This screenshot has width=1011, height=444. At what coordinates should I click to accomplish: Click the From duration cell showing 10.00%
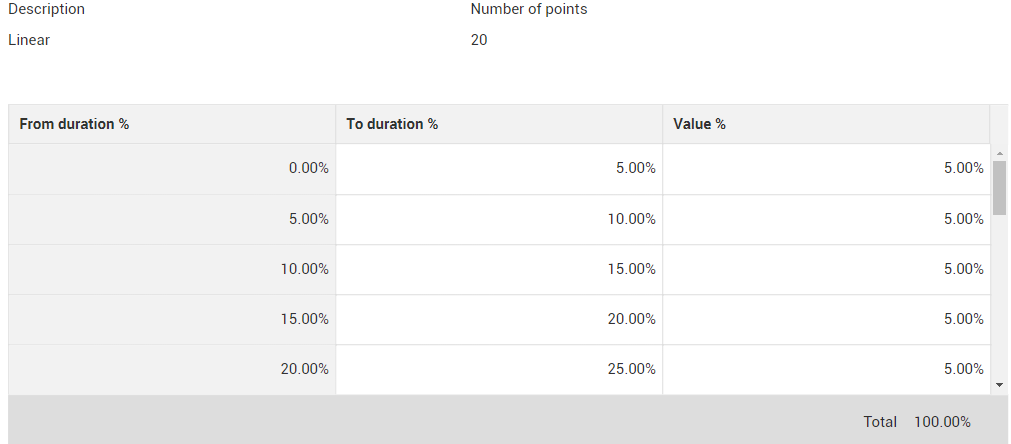172,269
